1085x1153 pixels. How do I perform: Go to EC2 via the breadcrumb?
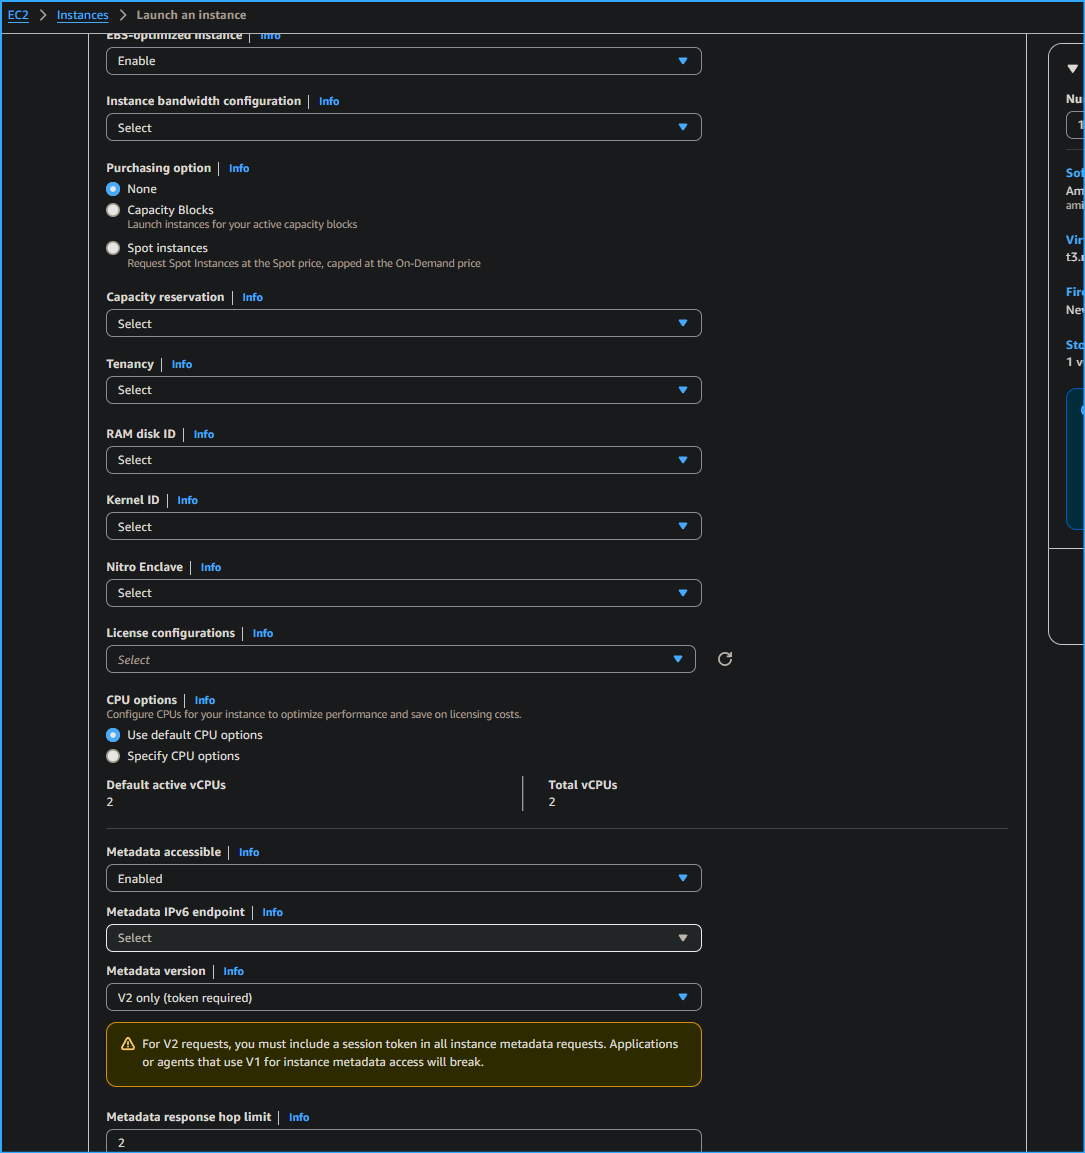[x=18, y=15]
